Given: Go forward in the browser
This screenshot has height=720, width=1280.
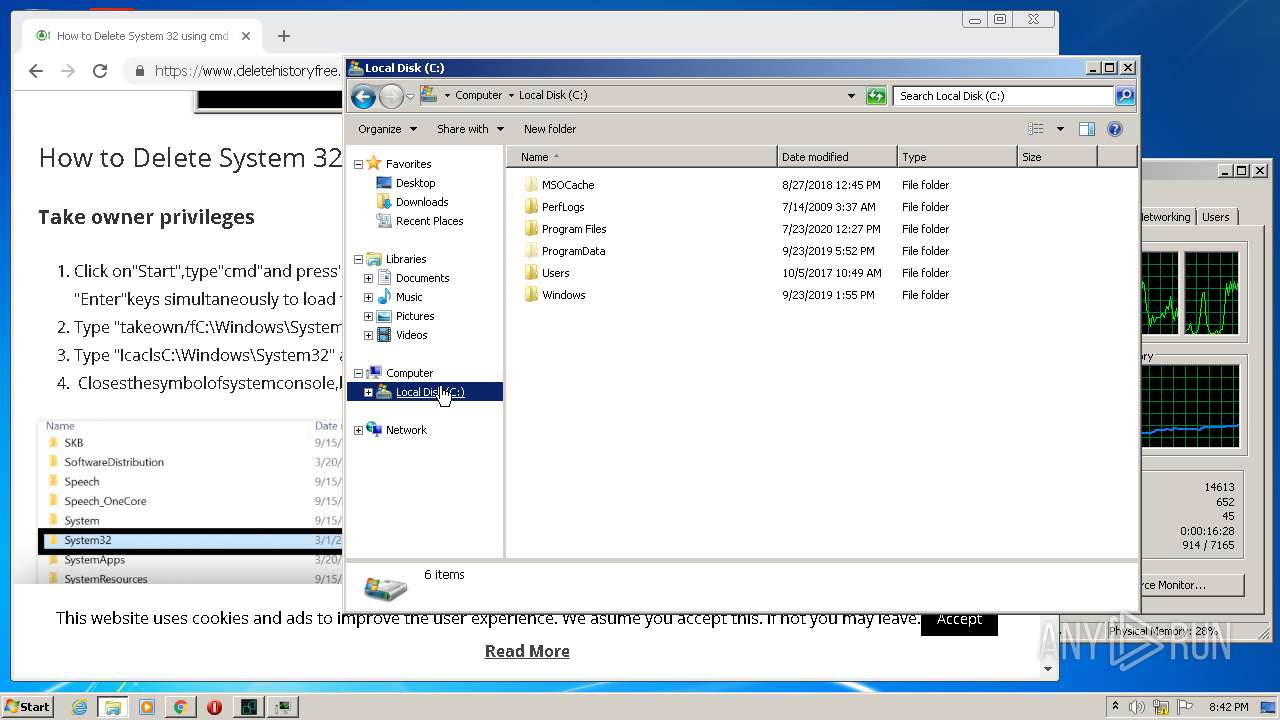Looking at the screenshot, I should [68, 71].
